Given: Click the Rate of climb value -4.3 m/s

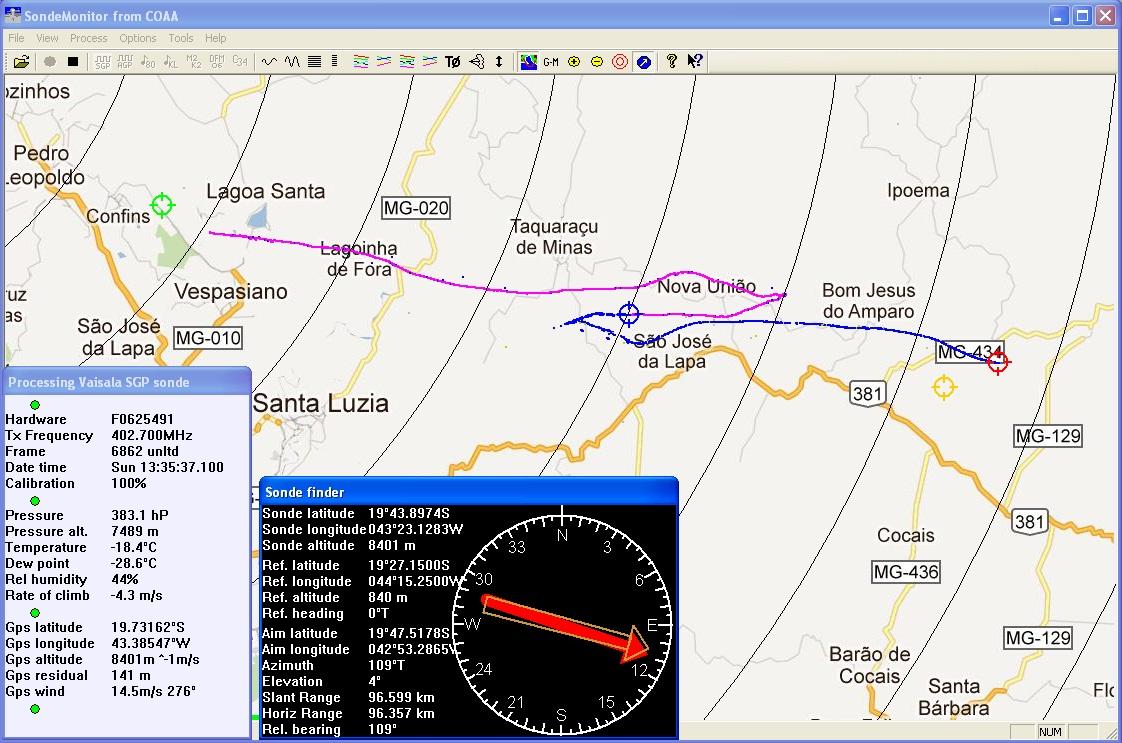Looking at the screenshot, I should coord(137,596).
